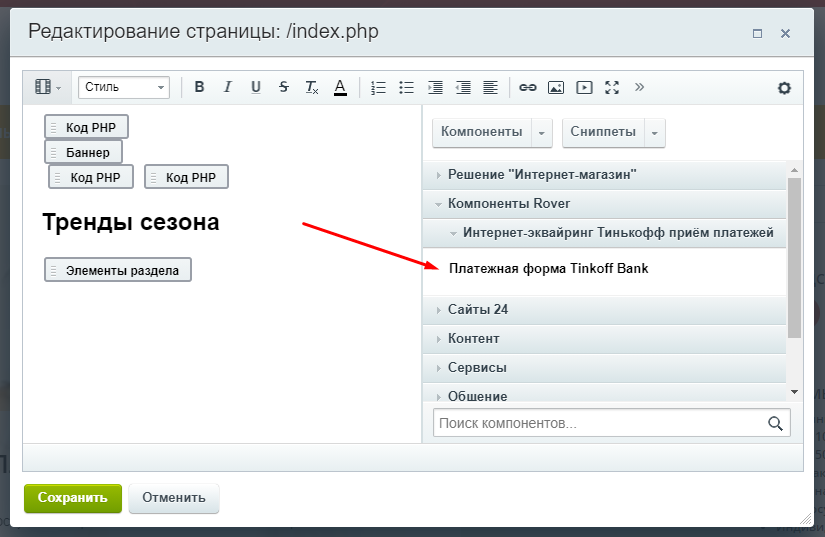Insert a numbered list
Image resolution: width=825 pixels, height=537 pixels.
(378, 87)
